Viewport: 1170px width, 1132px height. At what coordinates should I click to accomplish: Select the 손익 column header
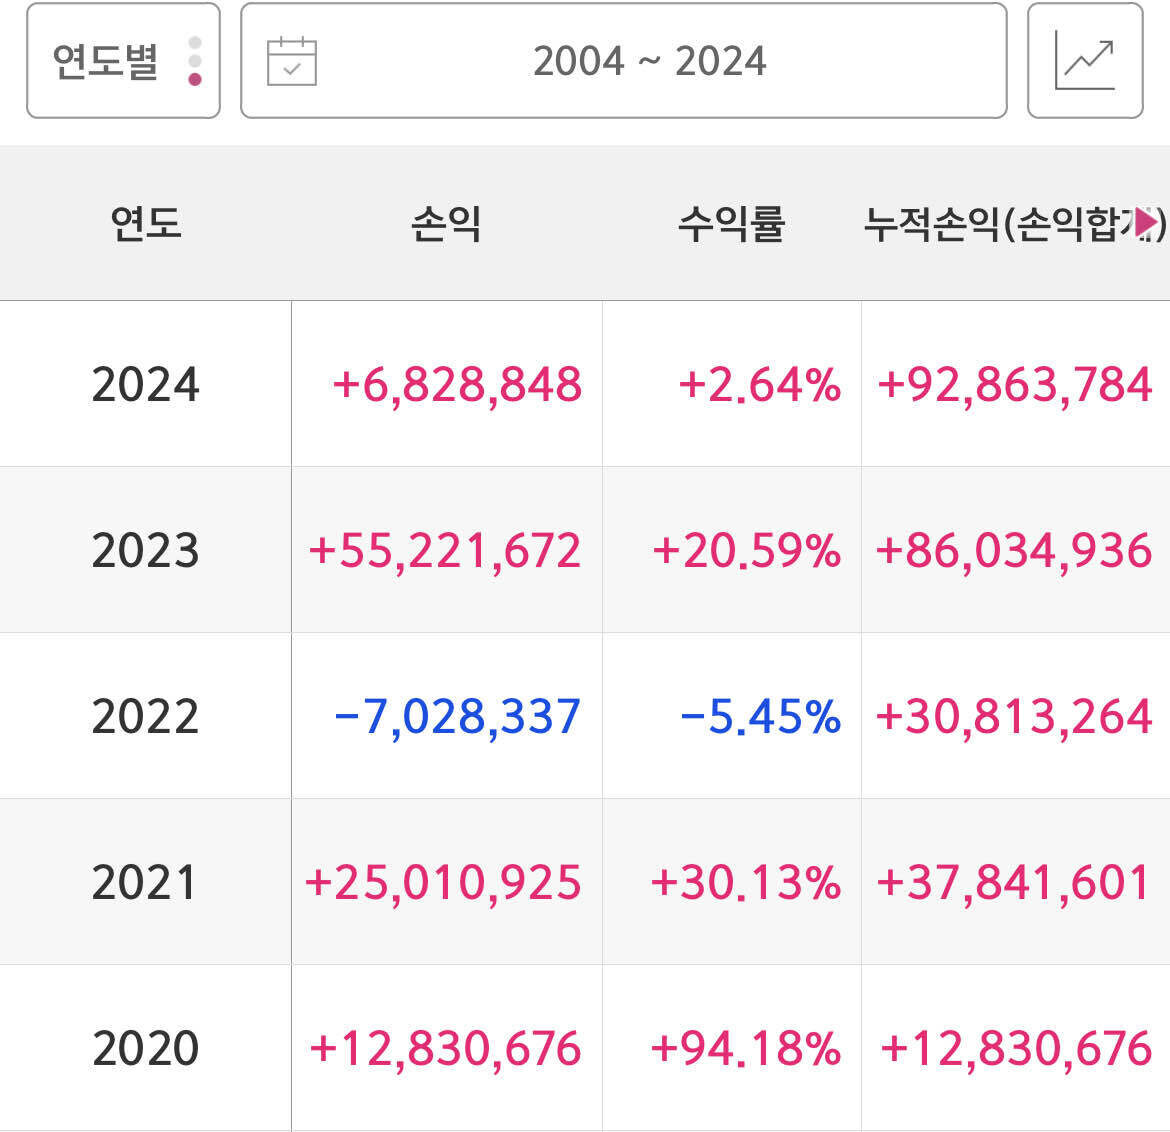pyautogui.click(x=446, y=223)
